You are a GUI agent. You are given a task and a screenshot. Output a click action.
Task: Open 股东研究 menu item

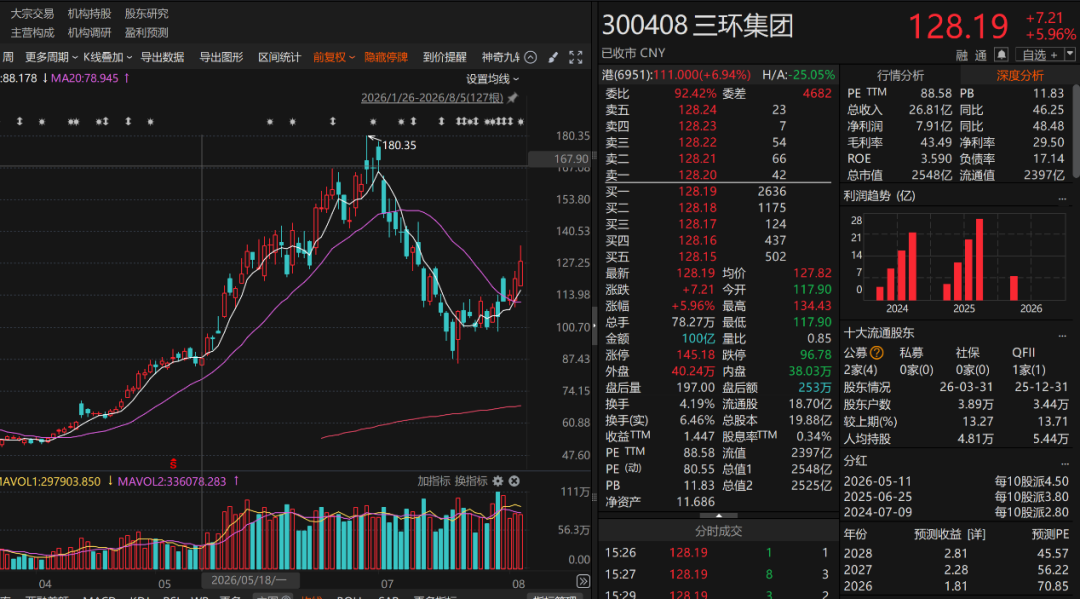(146, 14)
